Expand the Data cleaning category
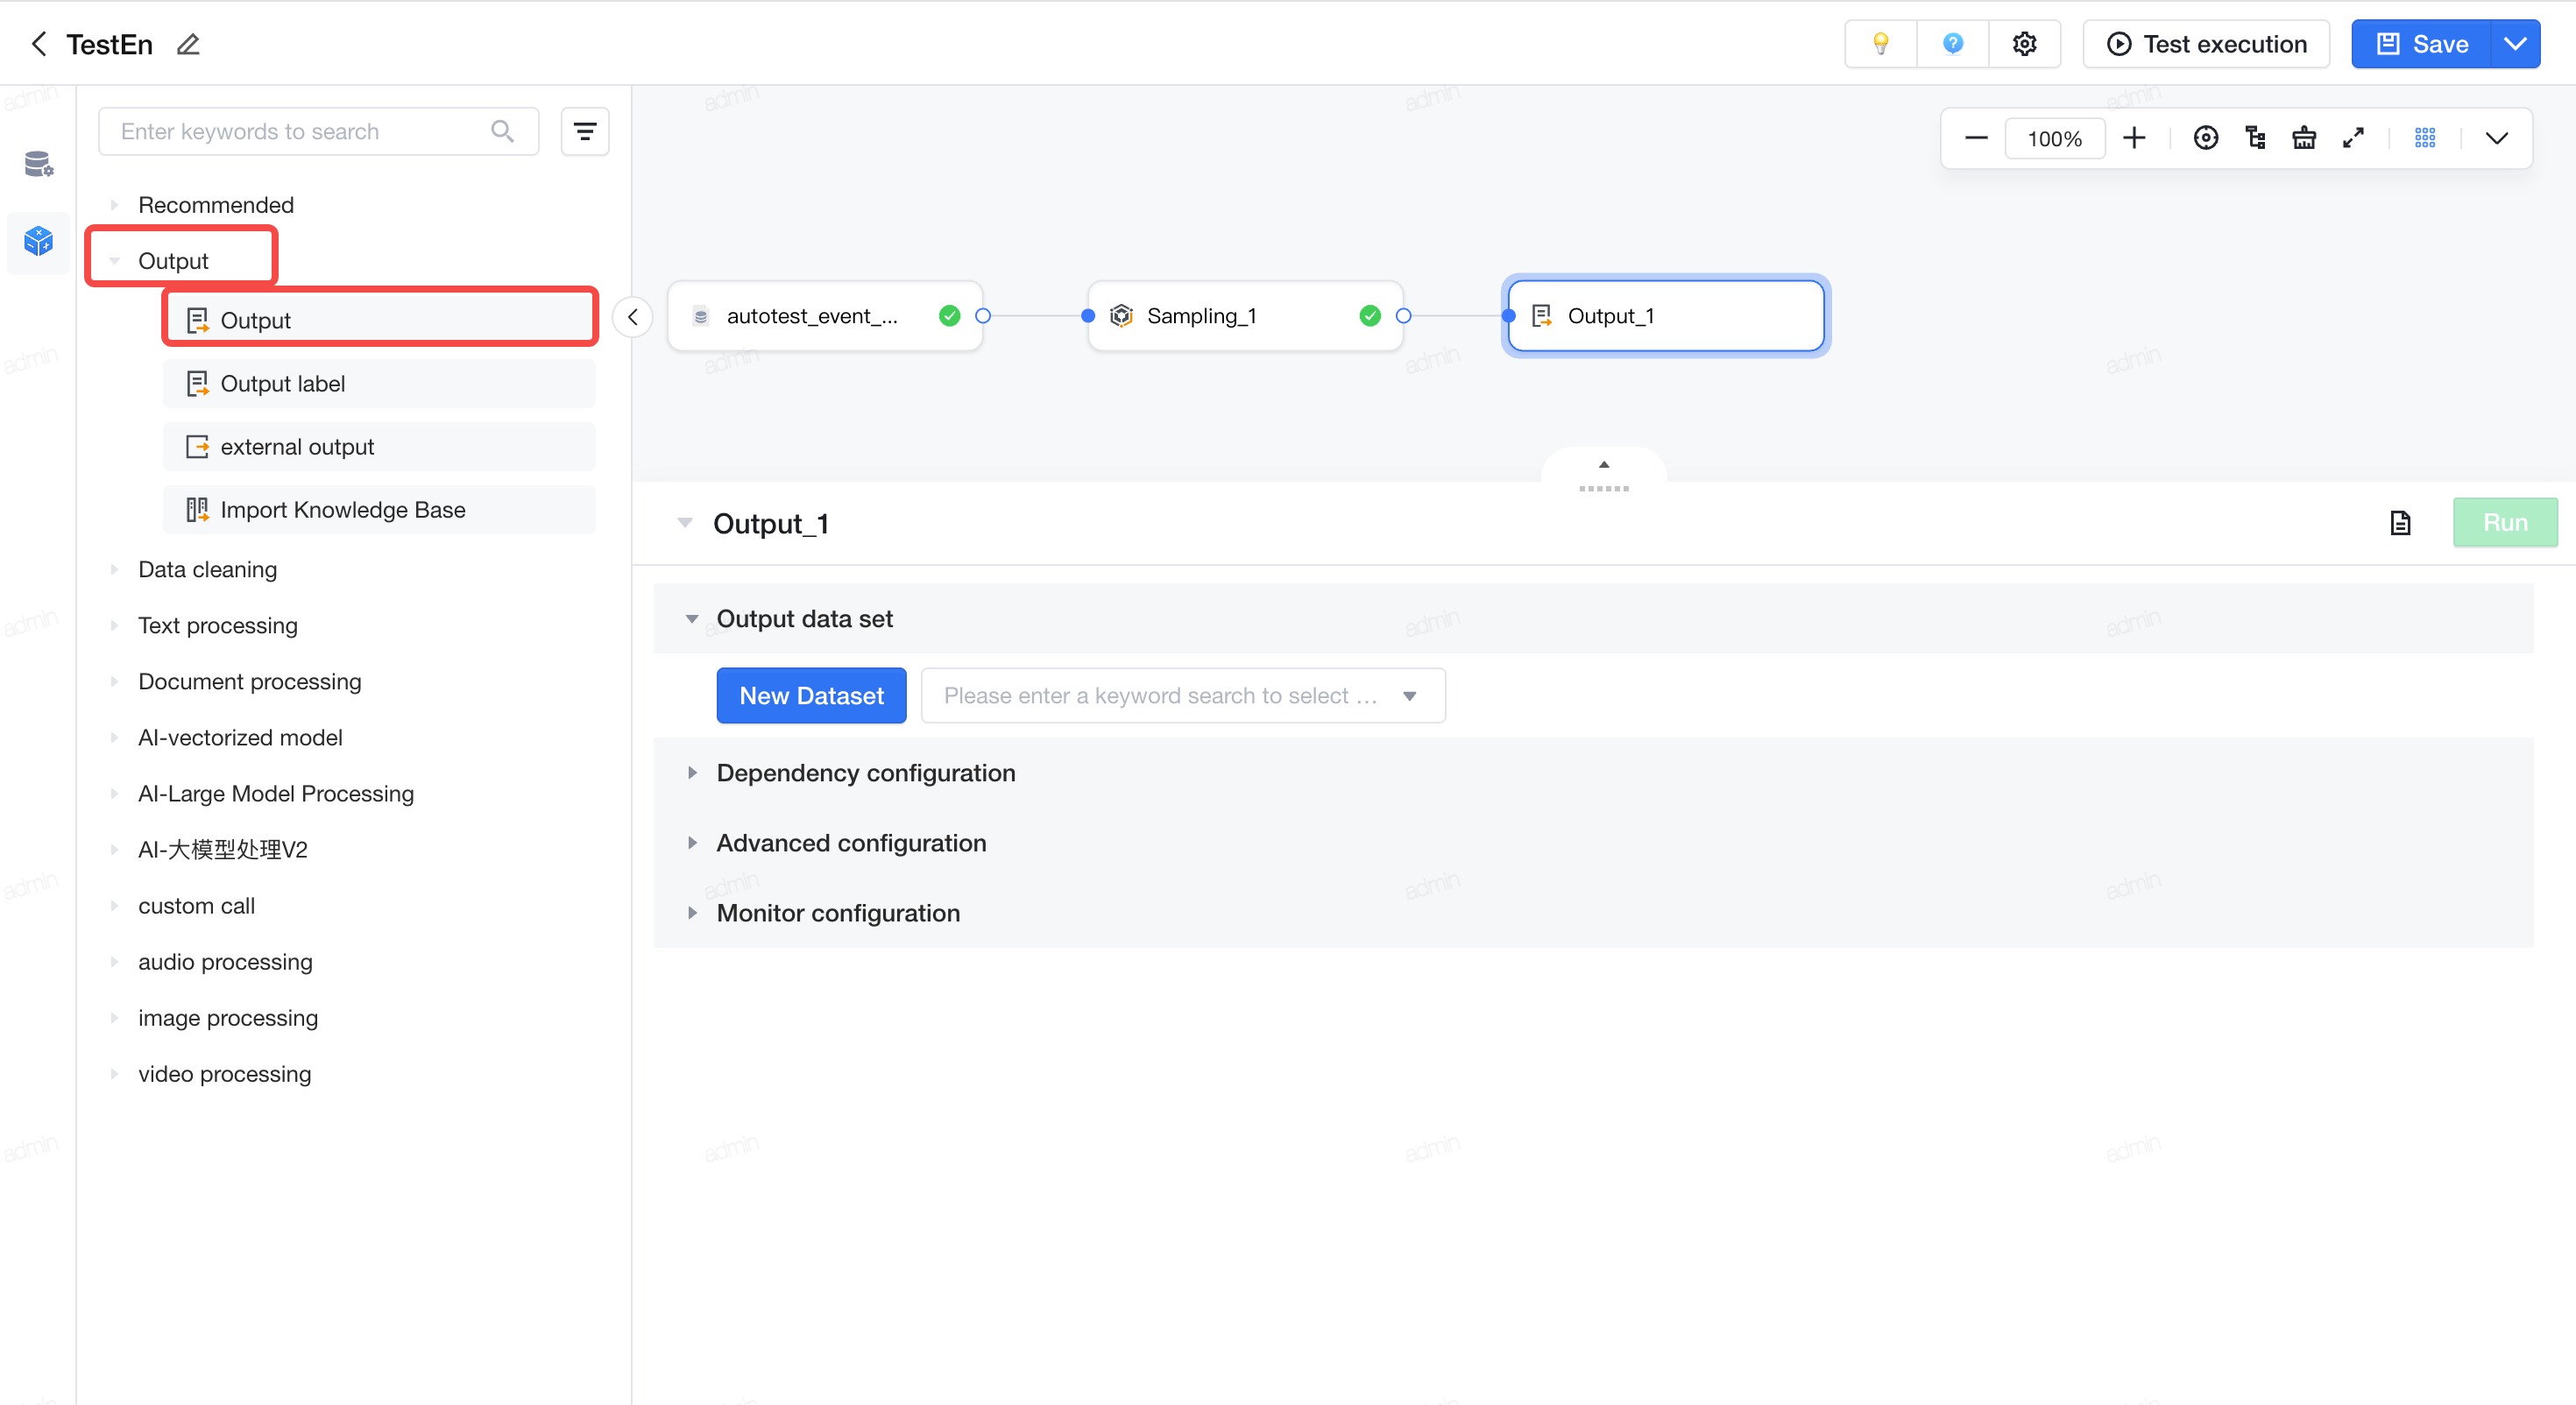Screen dimensions: 2576x1405 click(x=207, y=569)
